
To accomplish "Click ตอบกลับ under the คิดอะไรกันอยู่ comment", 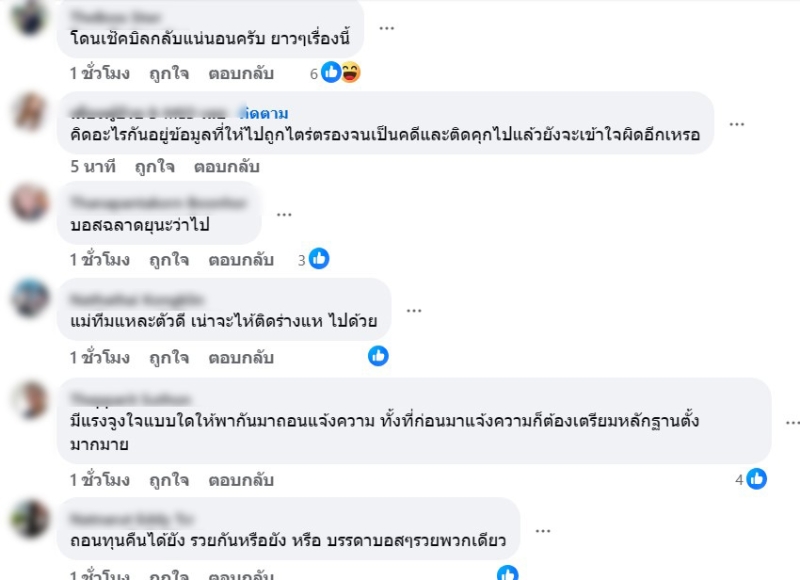I will 227,167.
